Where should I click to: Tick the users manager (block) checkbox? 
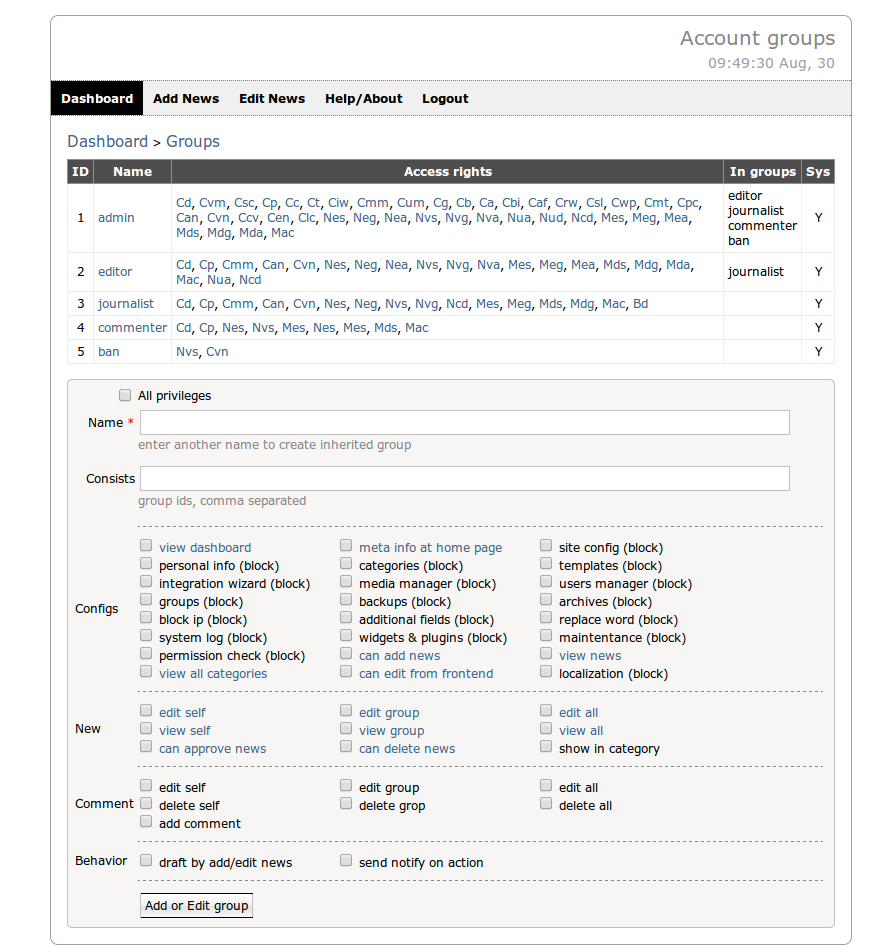coord(546,582)
